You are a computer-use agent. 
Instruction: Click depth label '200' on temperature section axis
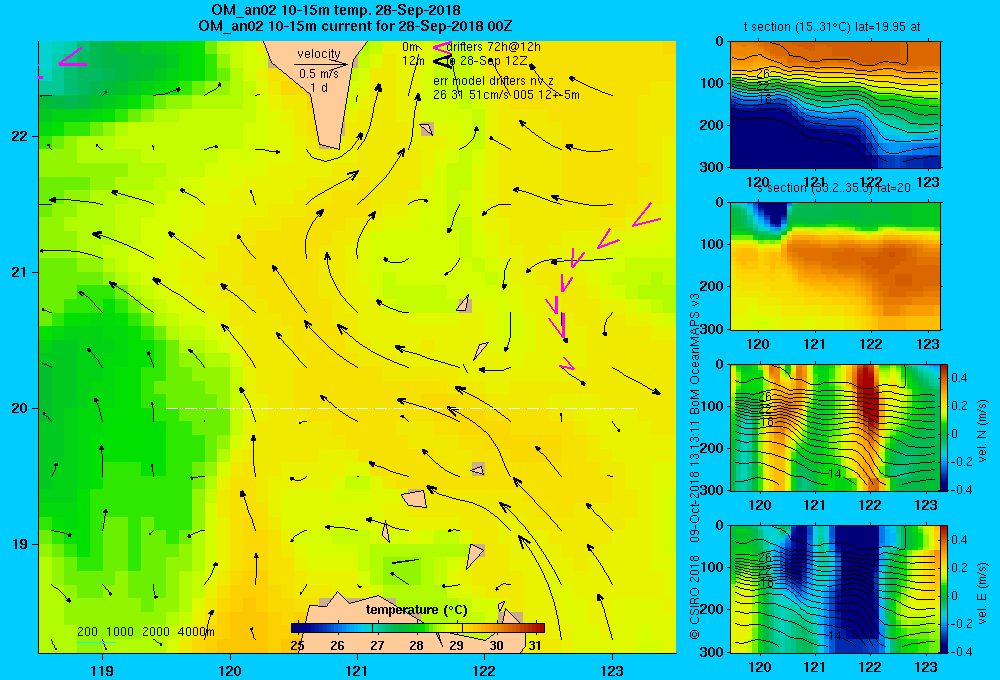pos(713,125)
